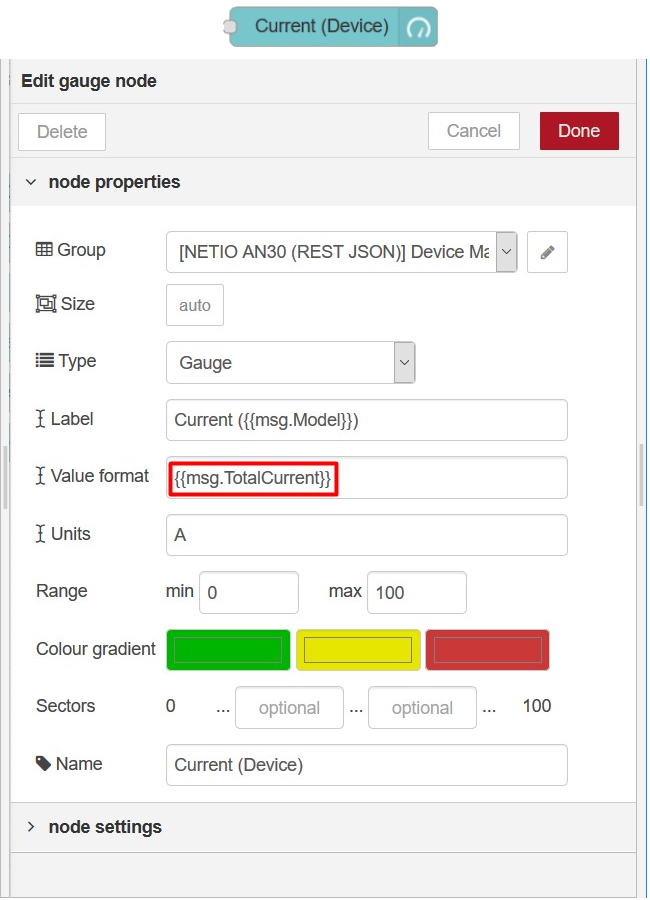The image size is (650, 900).
Task: Pick the yellow colour gradient swatch
Action: pos(358,650)
